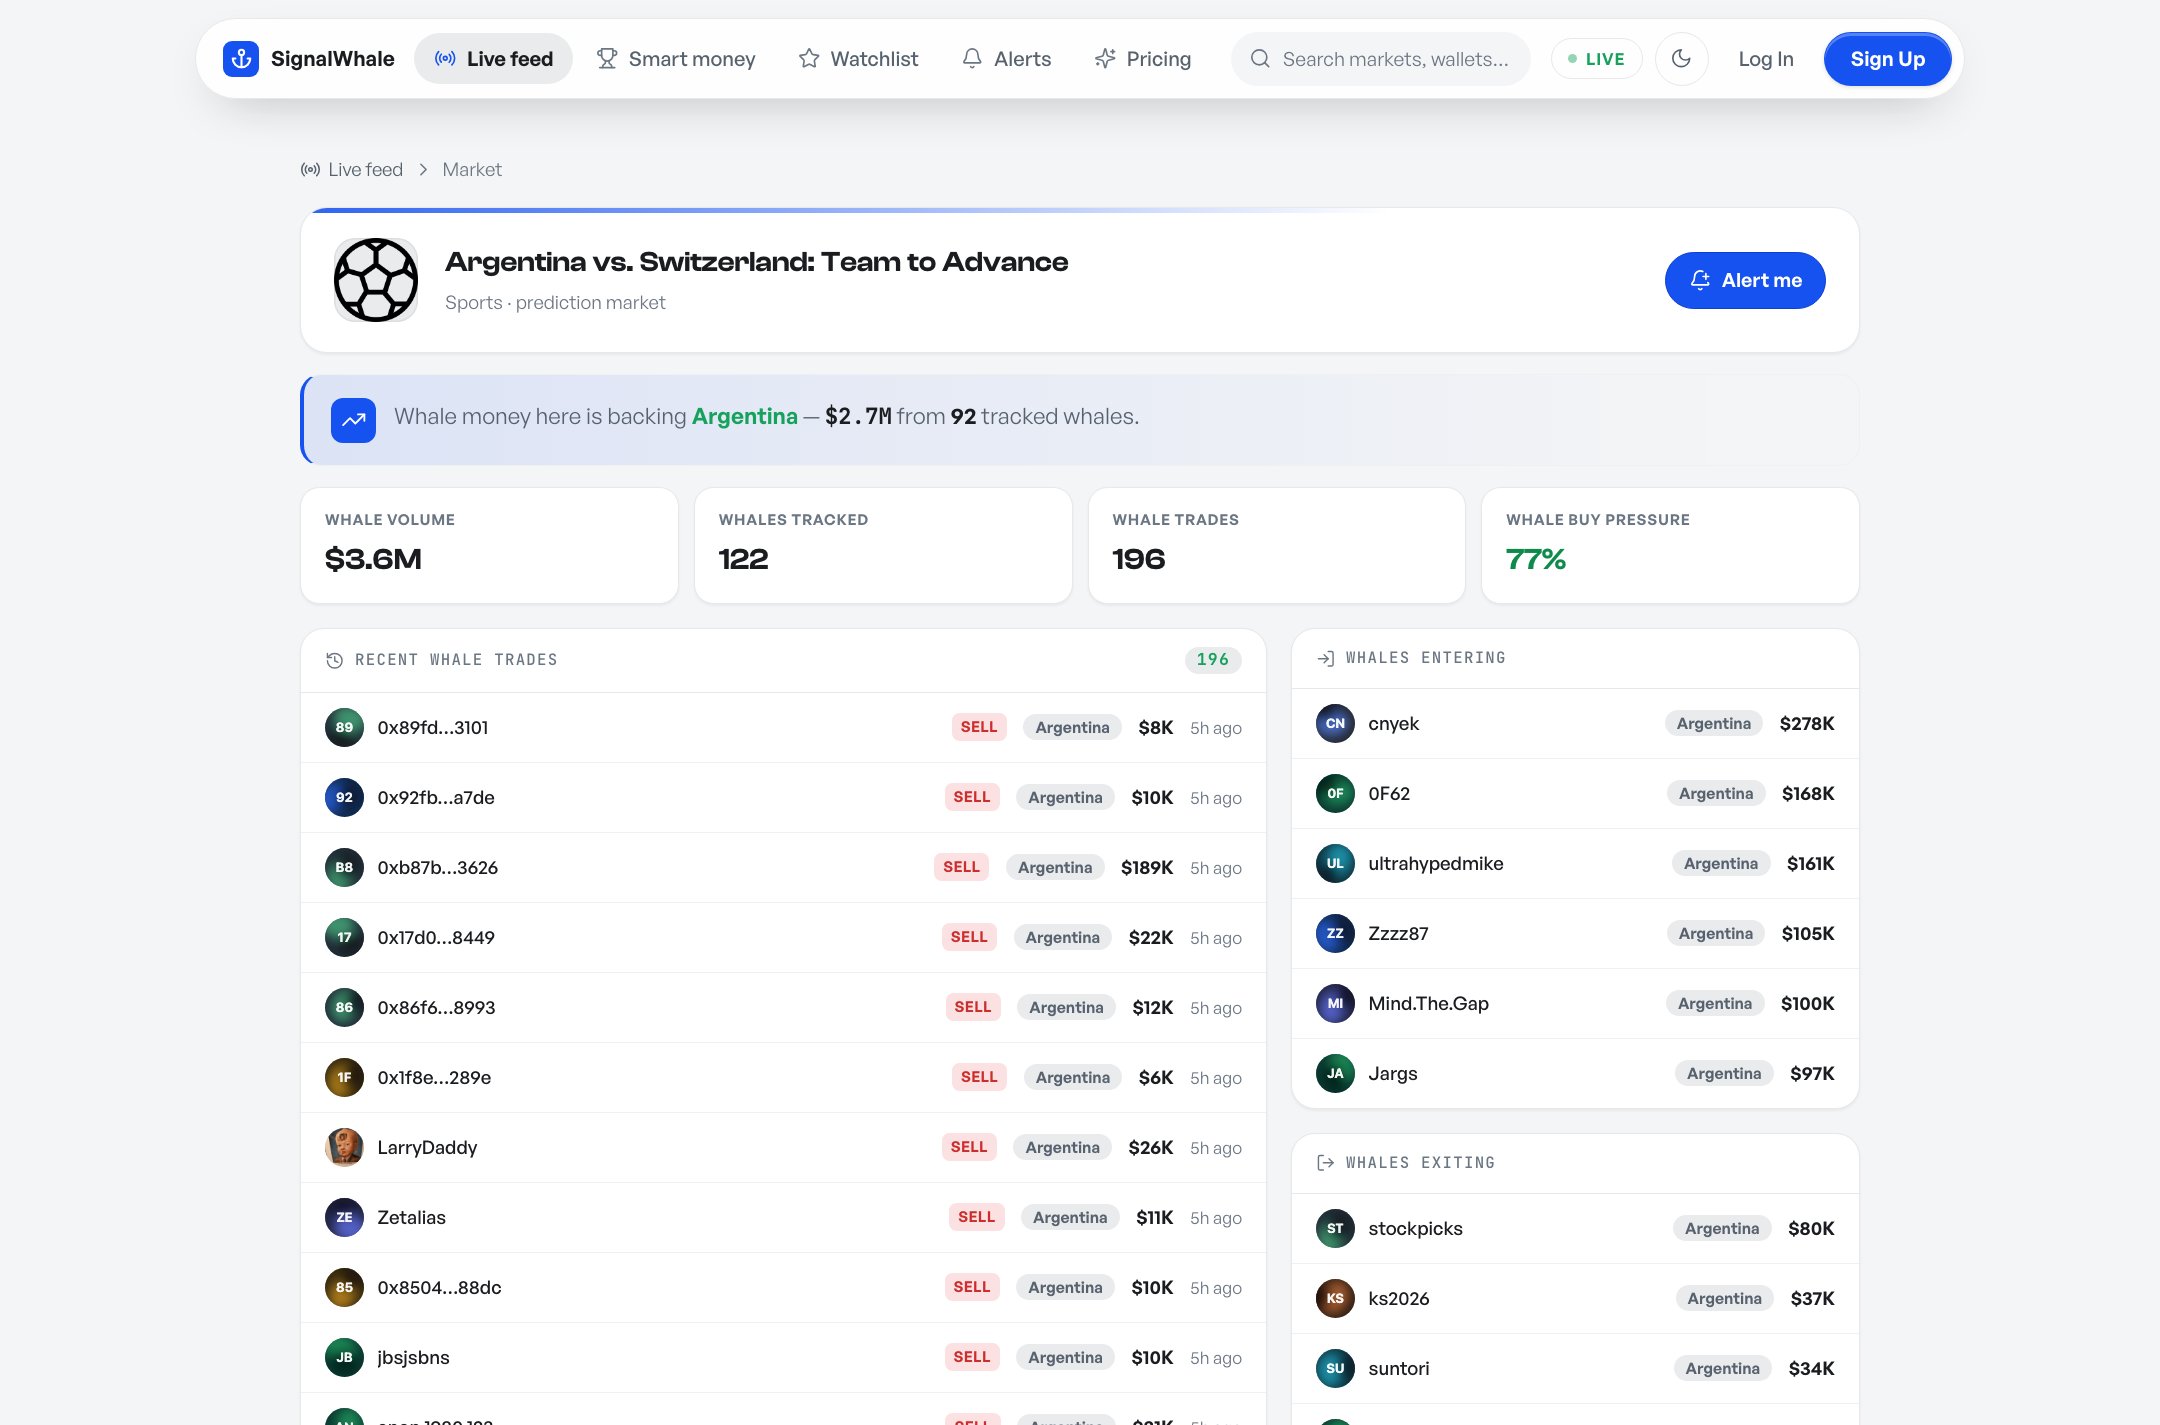
Task: Click Argentina tag on Jargs row
Action: click(1724, 1074)
